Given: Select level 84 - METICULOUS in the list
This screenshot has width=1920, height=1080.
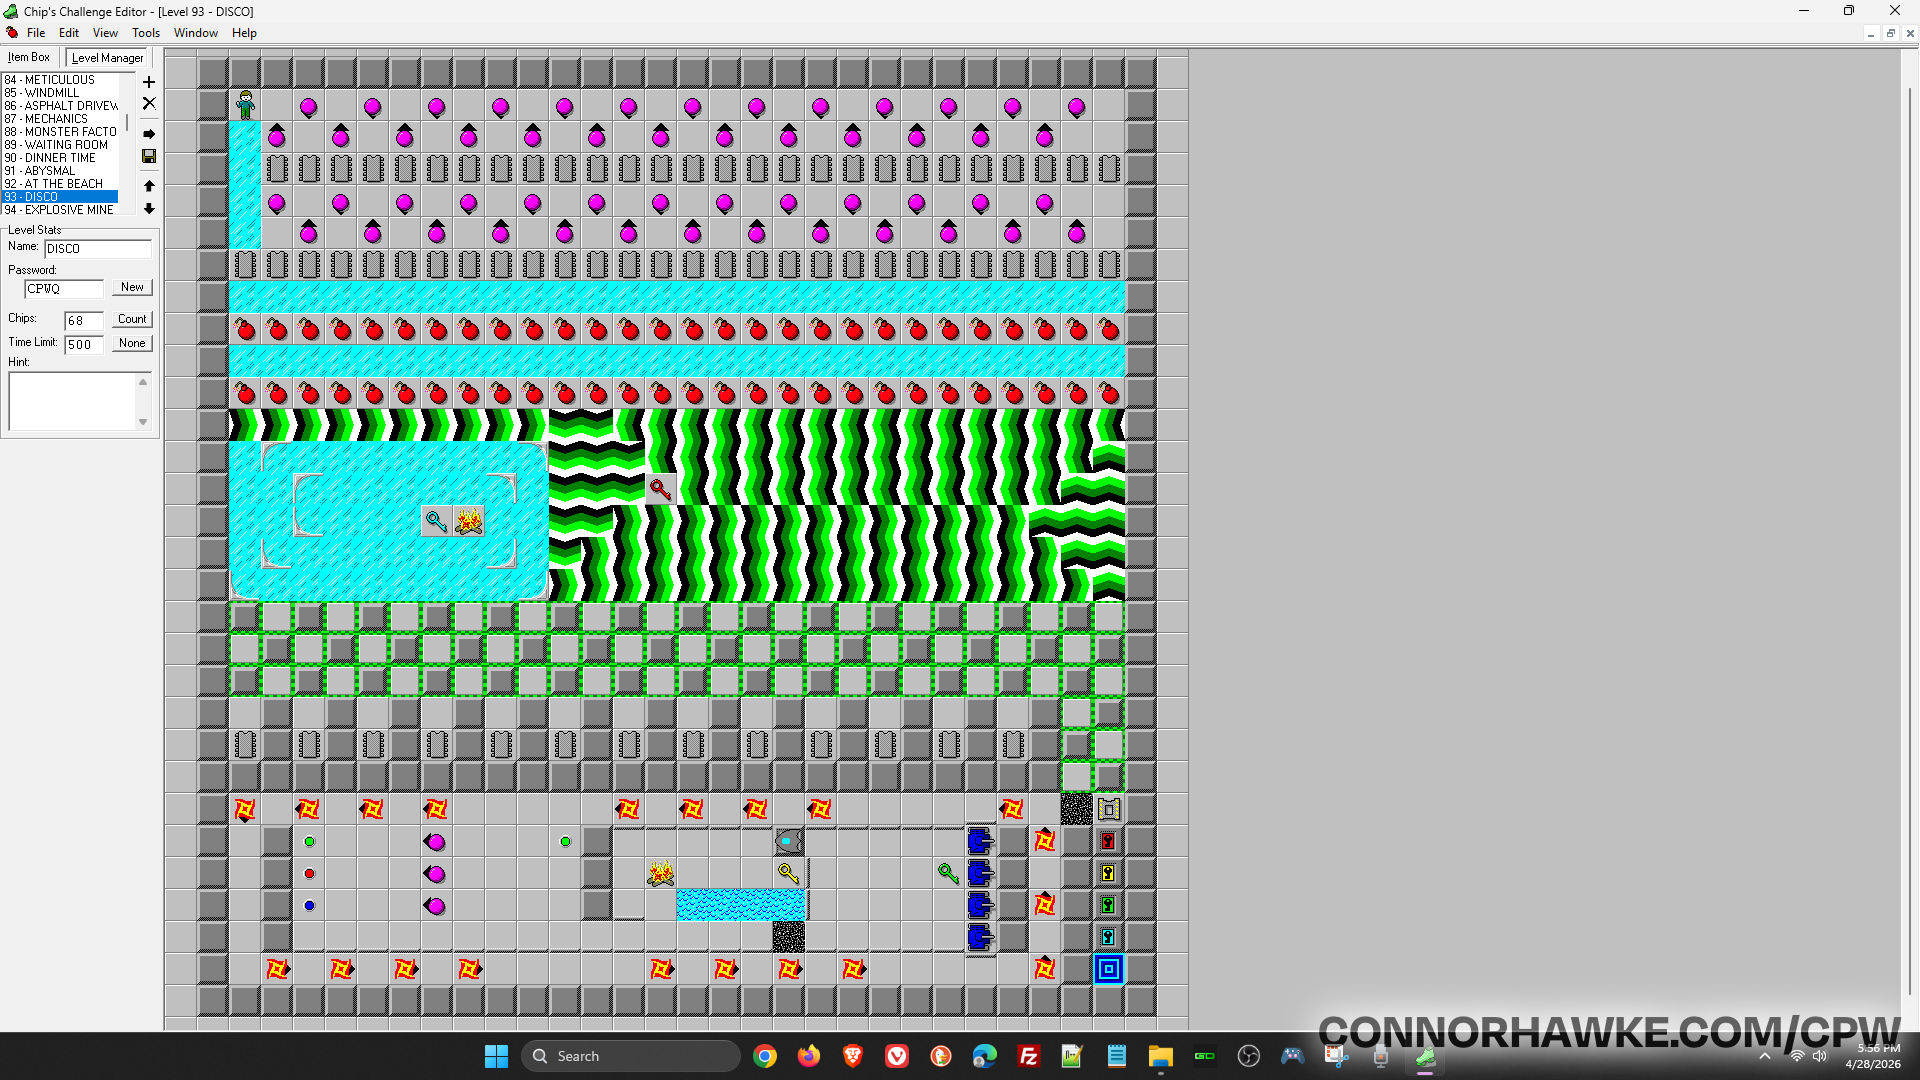Looking at the screenshot, I should [x=60, y=80].
